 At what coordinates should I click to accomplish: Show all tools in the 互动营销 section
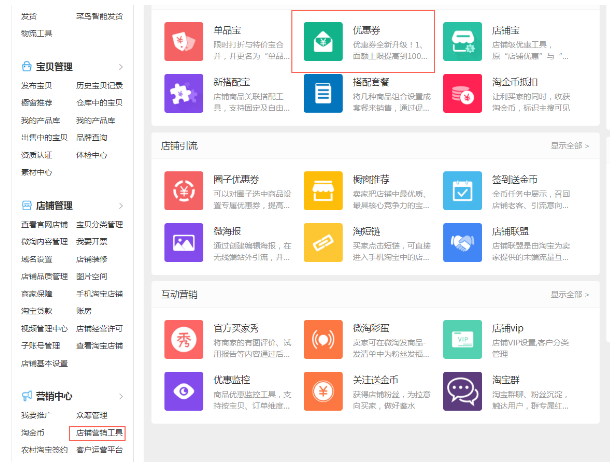pos(570,295)
